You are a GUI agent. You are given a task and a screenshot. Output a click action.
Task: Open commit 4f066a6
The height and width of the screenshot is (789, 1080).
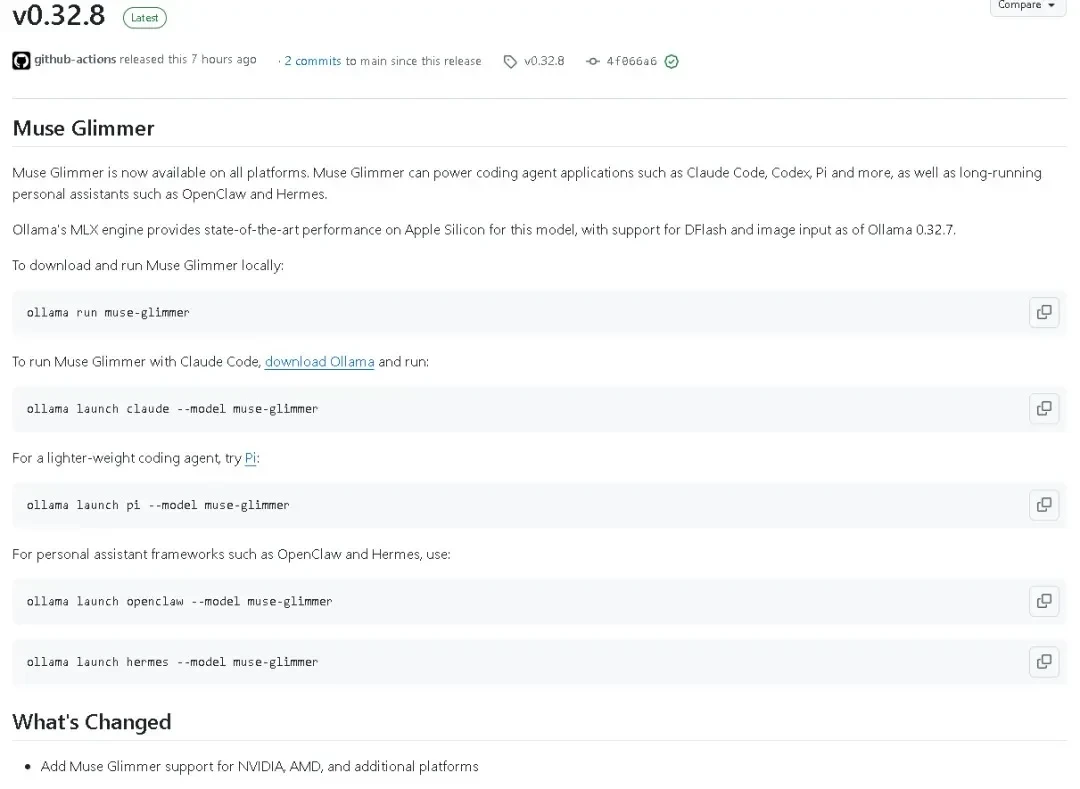632,61
